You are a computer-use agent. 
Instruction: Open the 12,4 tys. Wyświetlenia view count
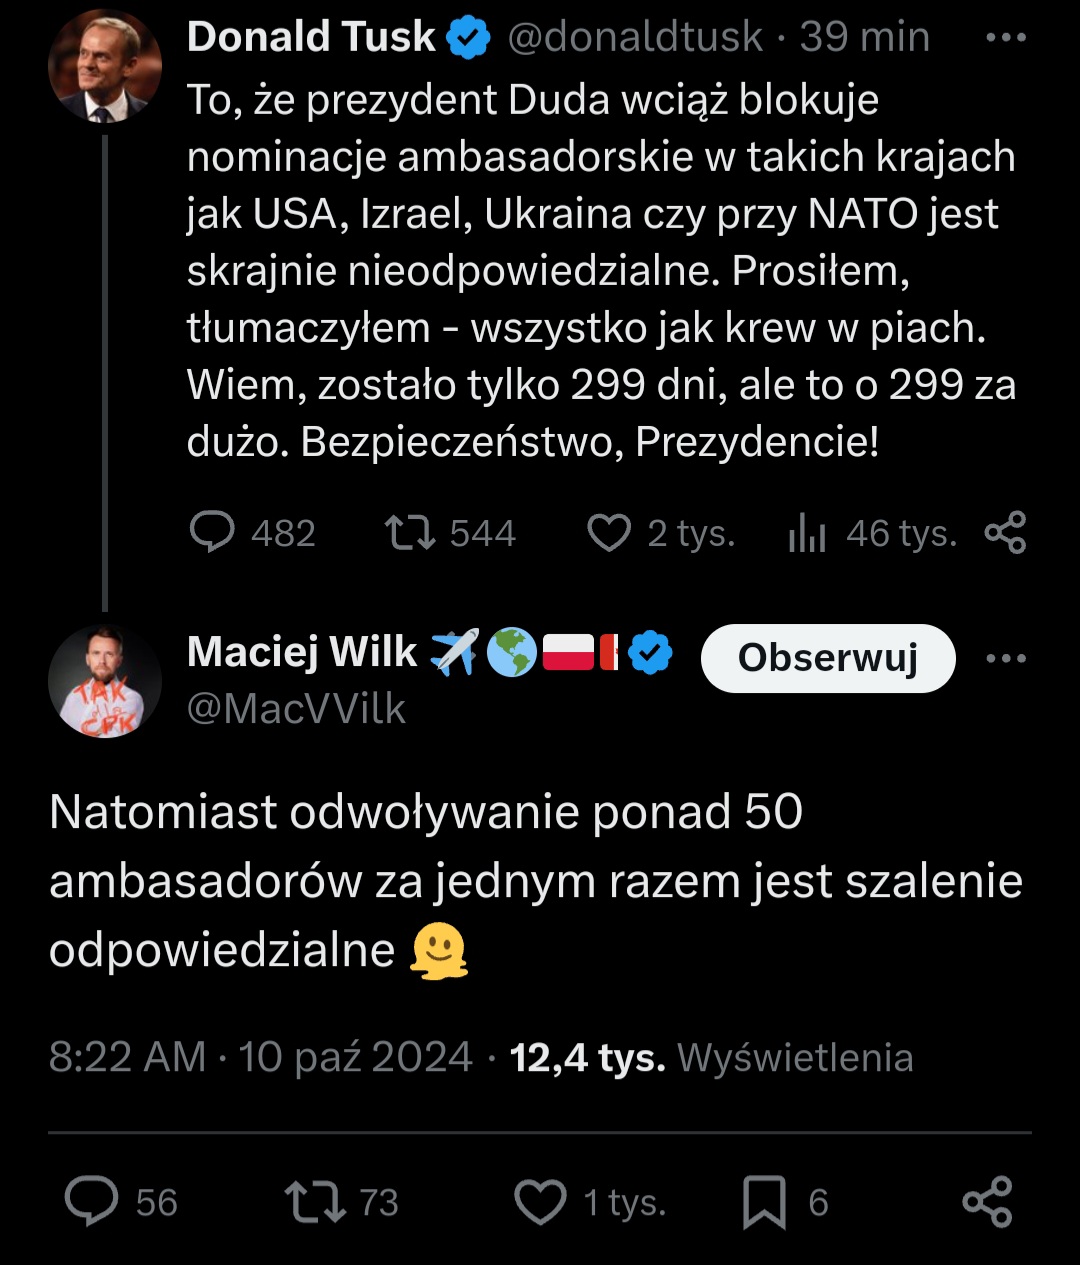coord(711,1057)
